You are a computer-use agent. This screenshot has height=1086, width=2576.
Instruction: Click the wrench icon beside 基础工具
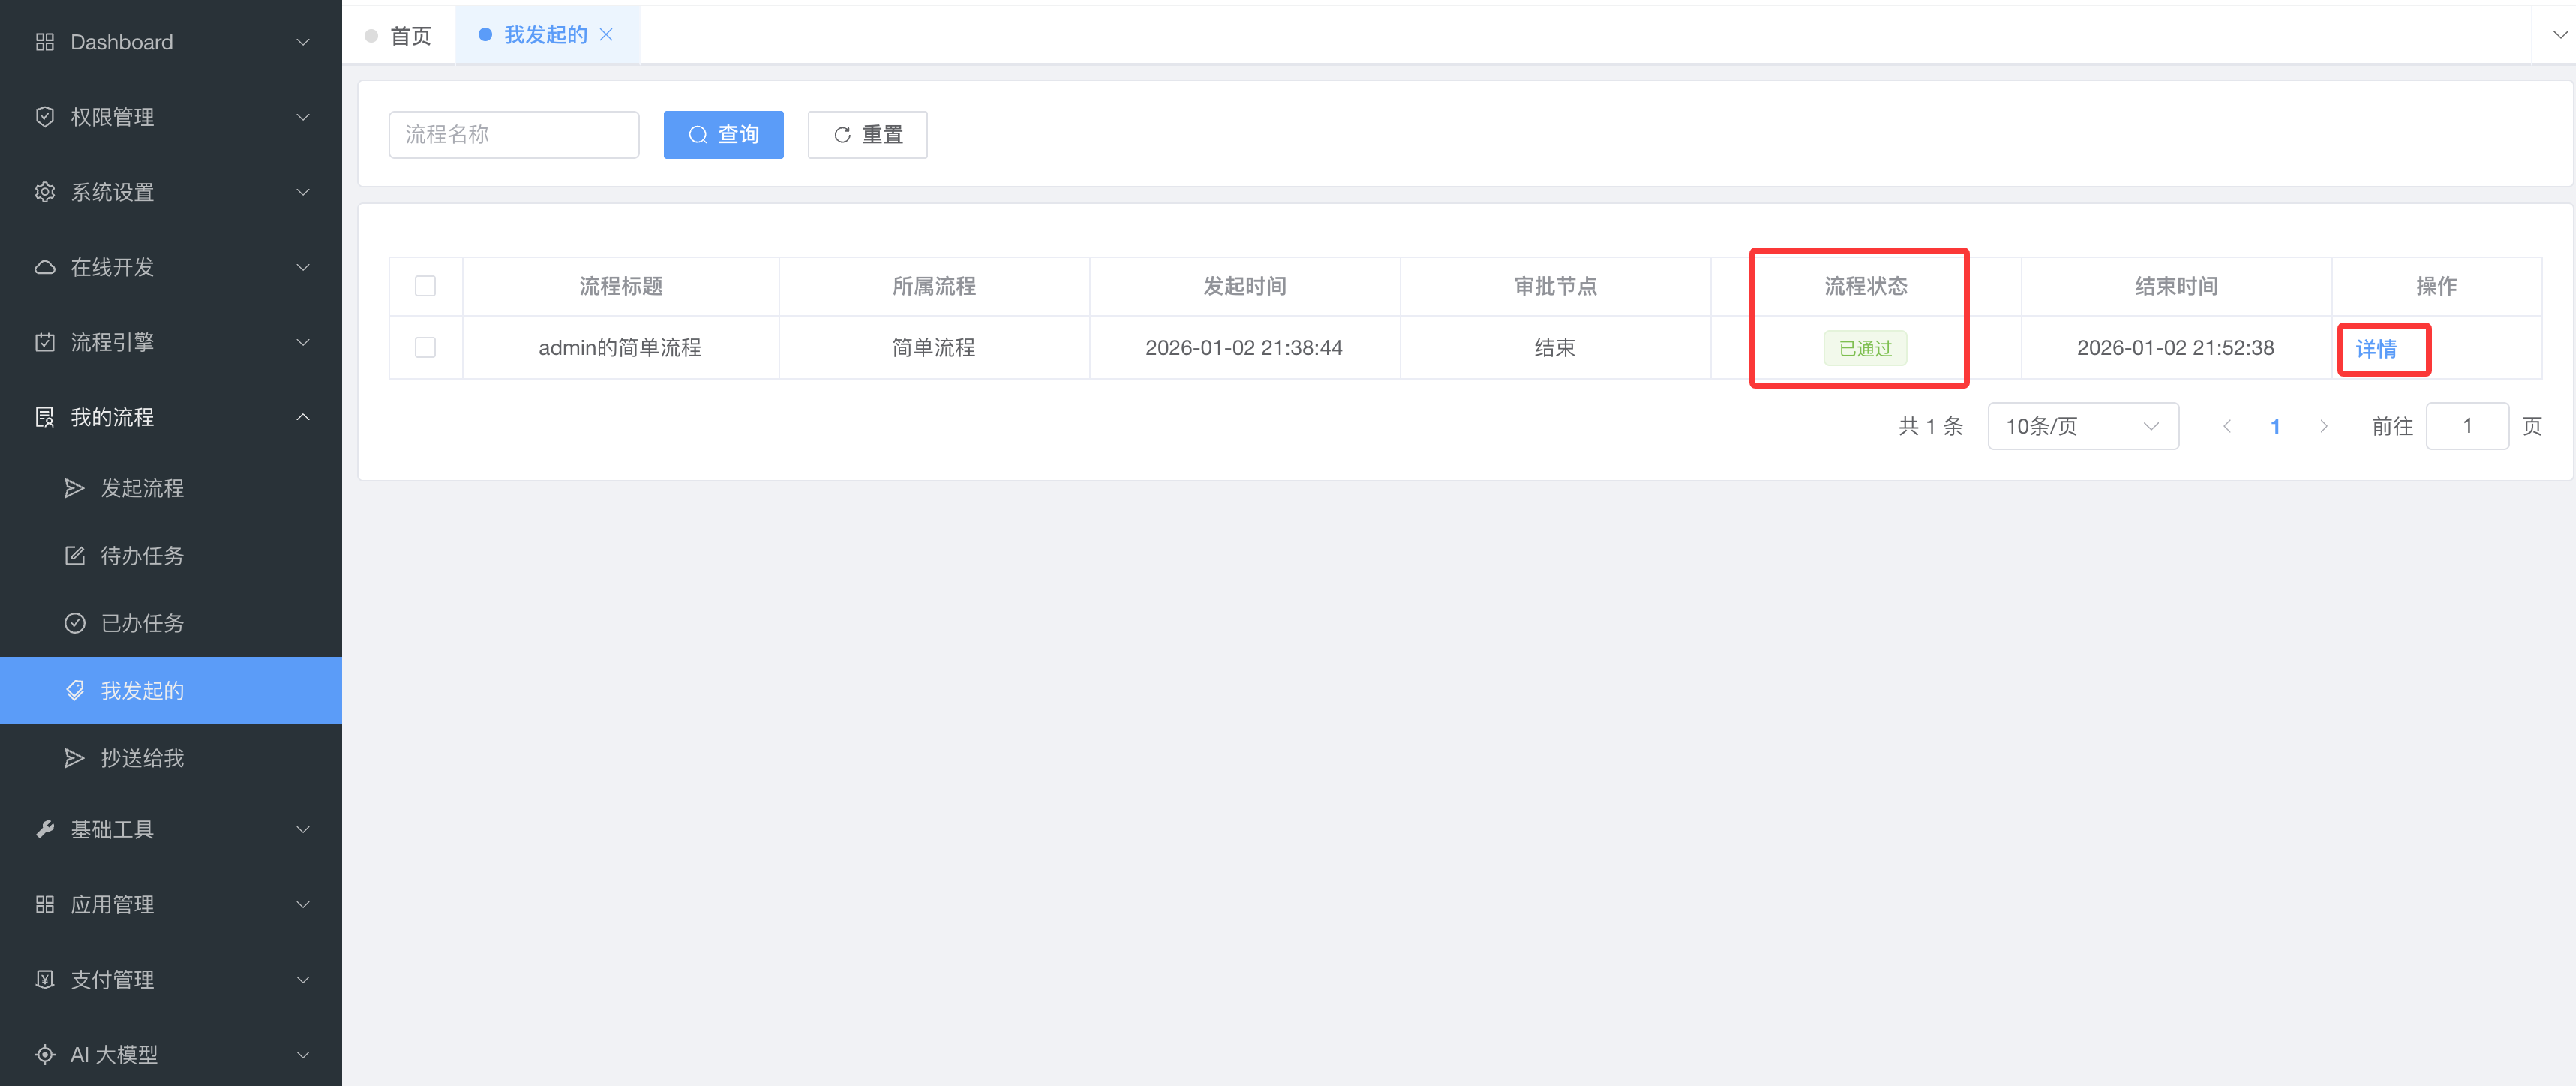(44, 829)
